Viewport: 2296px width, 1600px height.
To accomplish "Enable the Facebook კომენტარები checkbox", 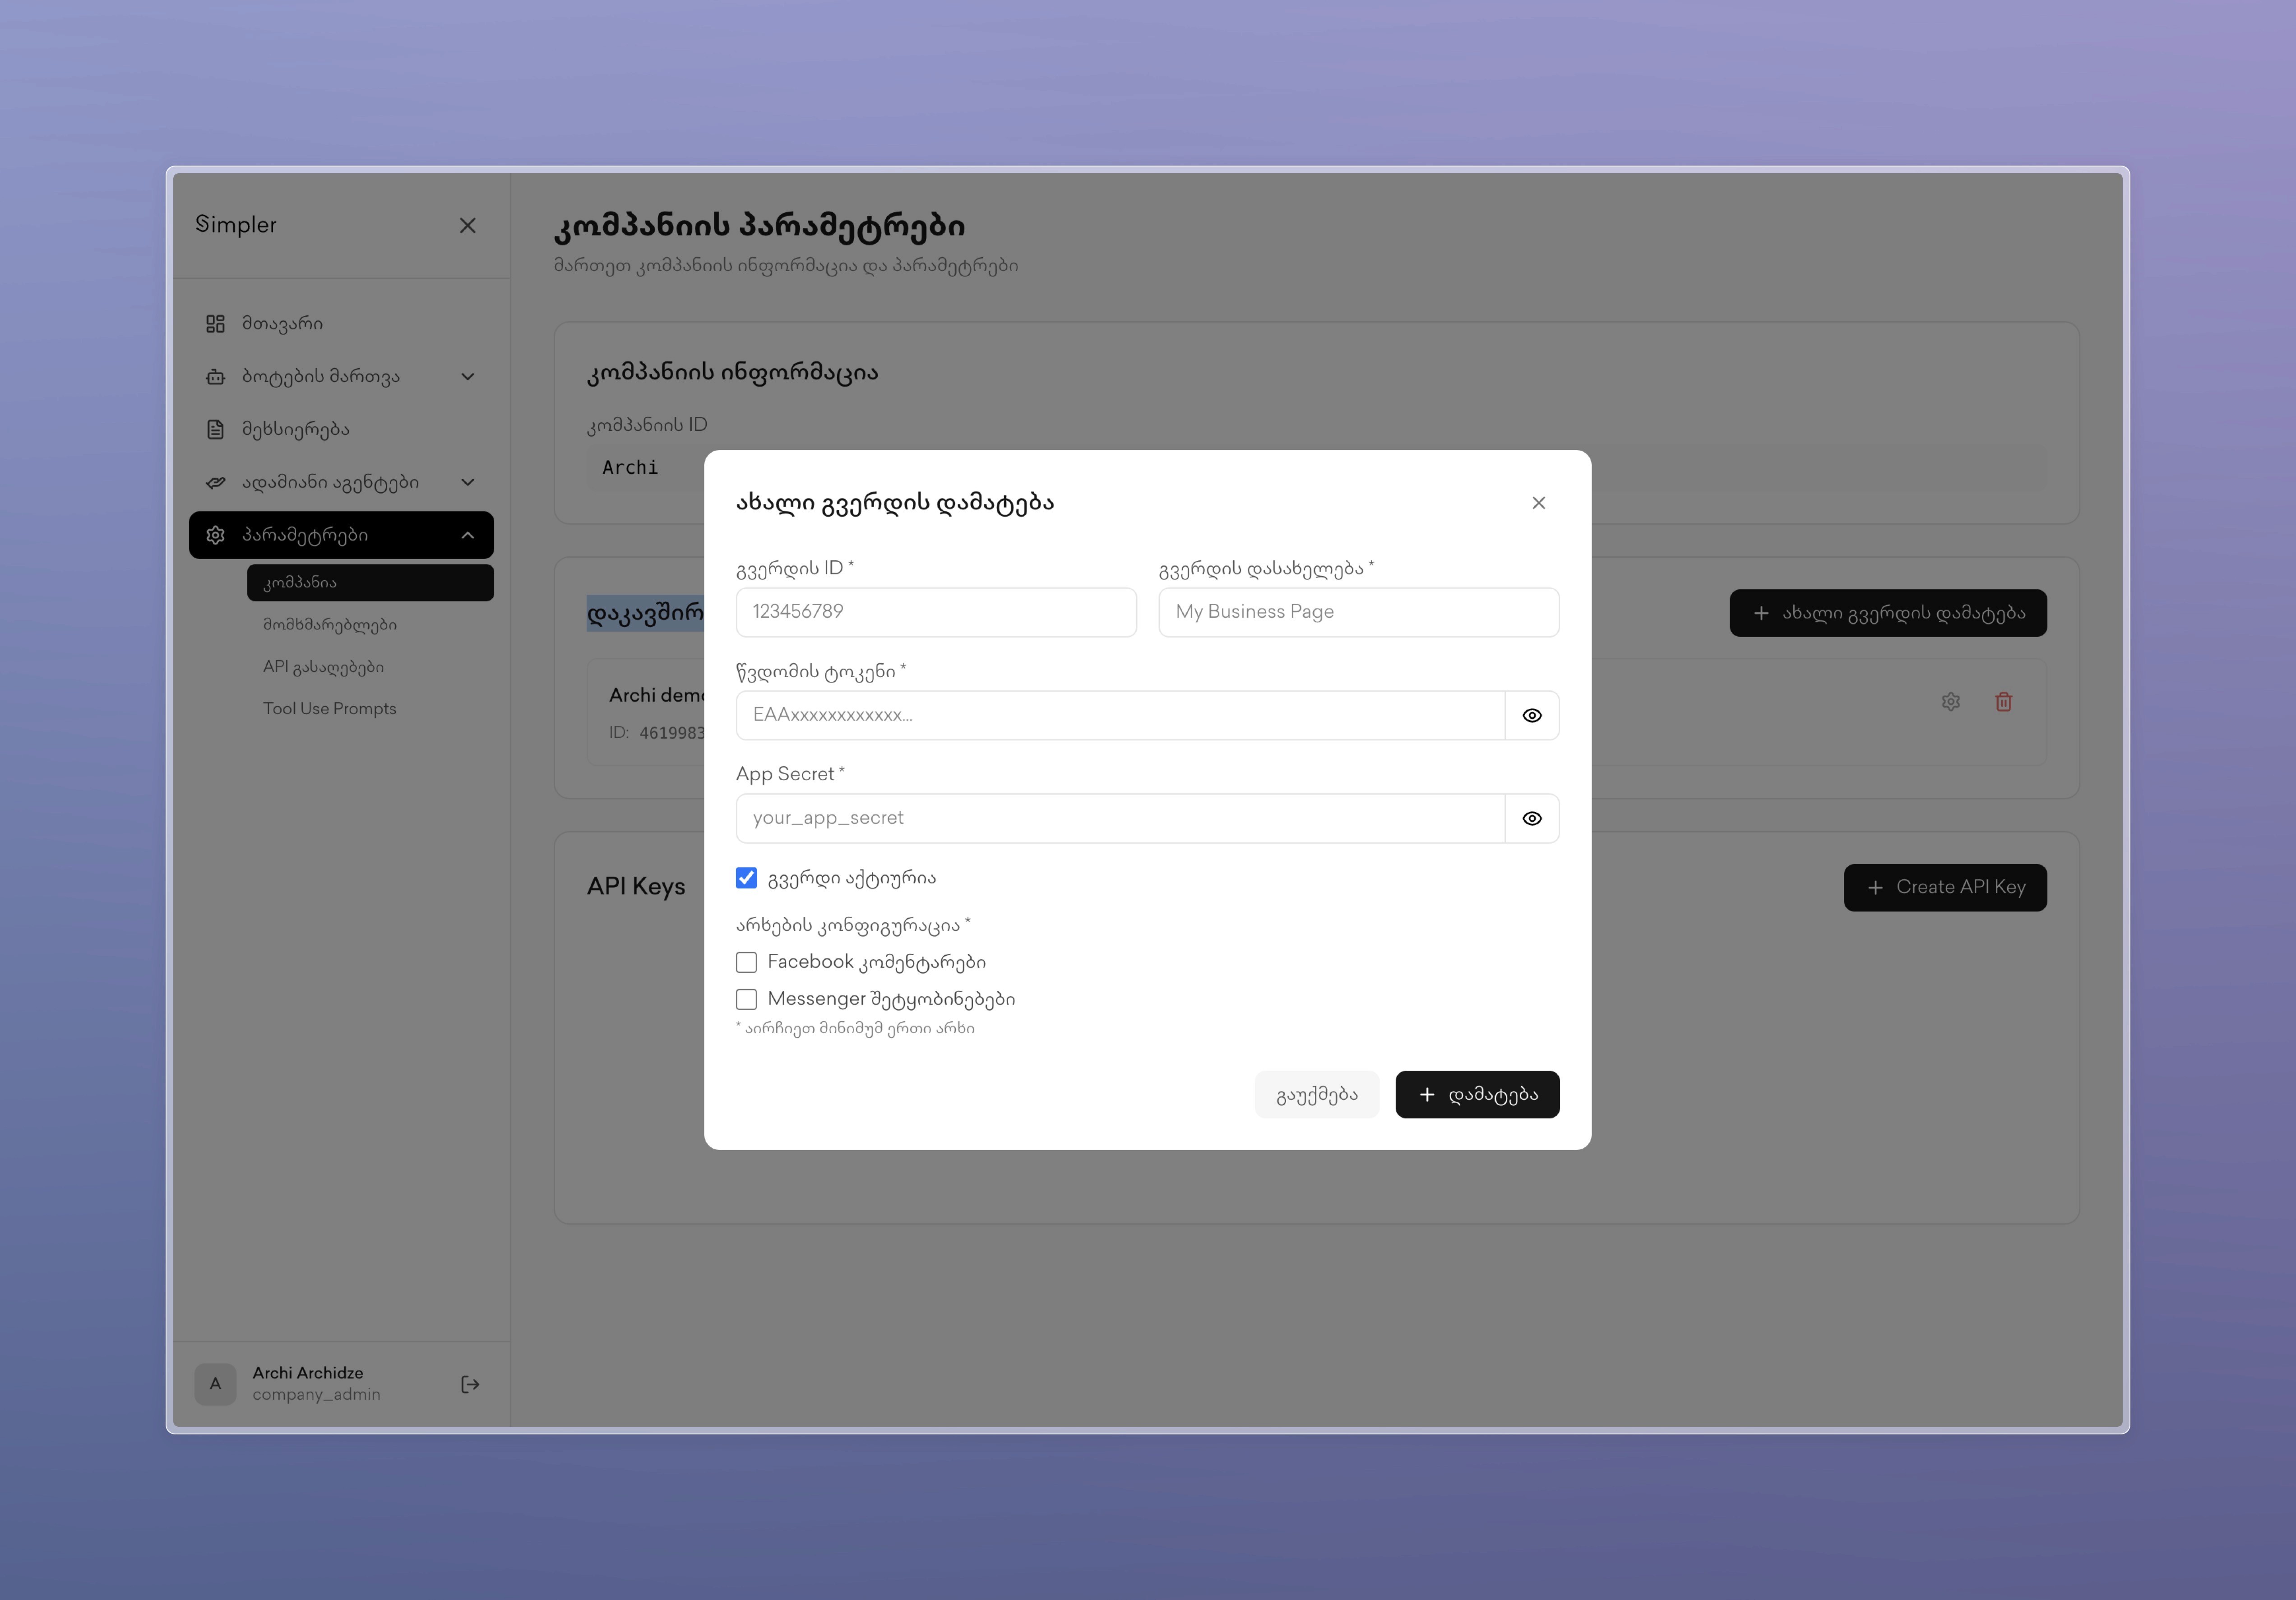I will [x=746, y=962].
